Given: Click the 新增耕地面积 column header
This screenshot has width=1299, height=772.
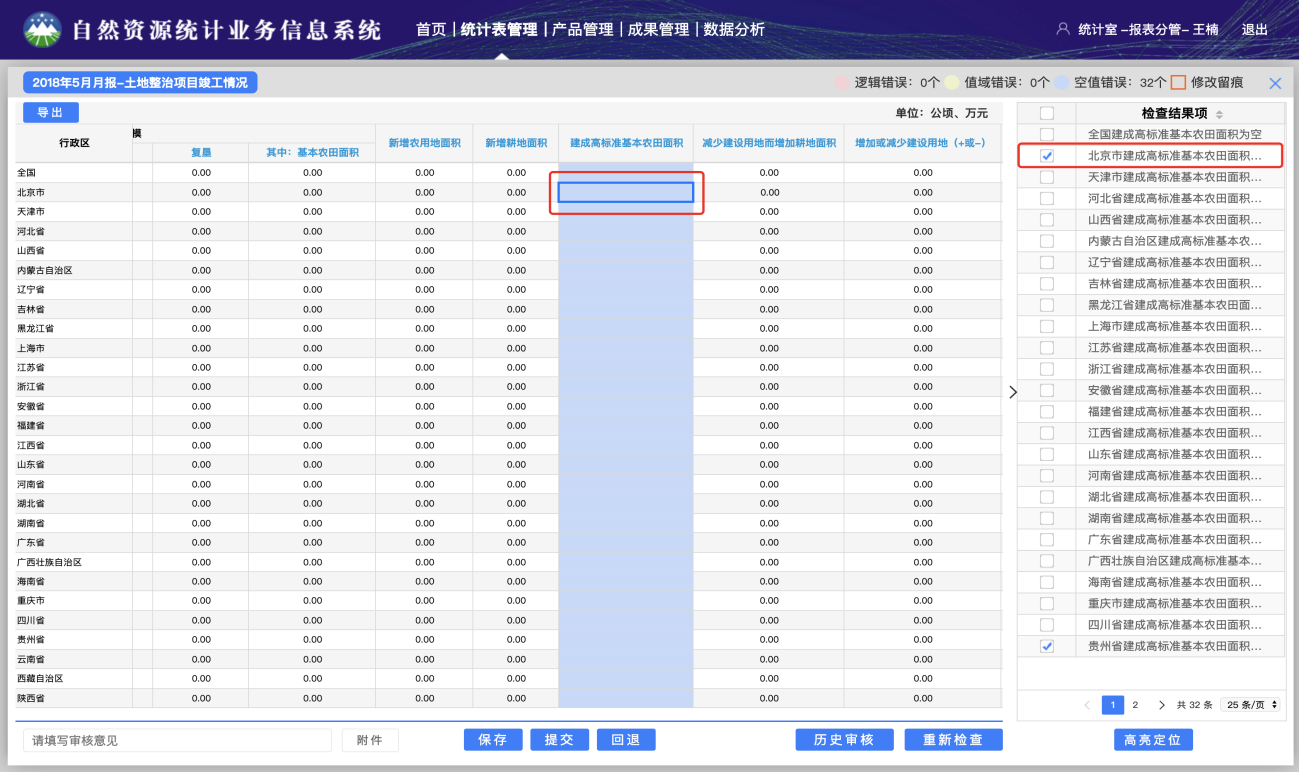Looking at the screenshot, I should tap(516, 143).
